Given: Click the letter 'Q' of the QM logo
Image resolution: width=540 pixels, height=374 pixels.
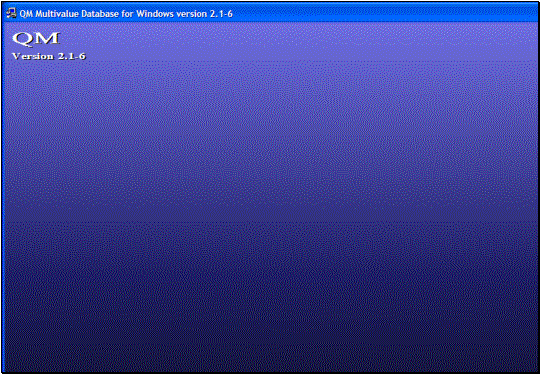Looking at the screenshot, I should click(x=23, y=38).
